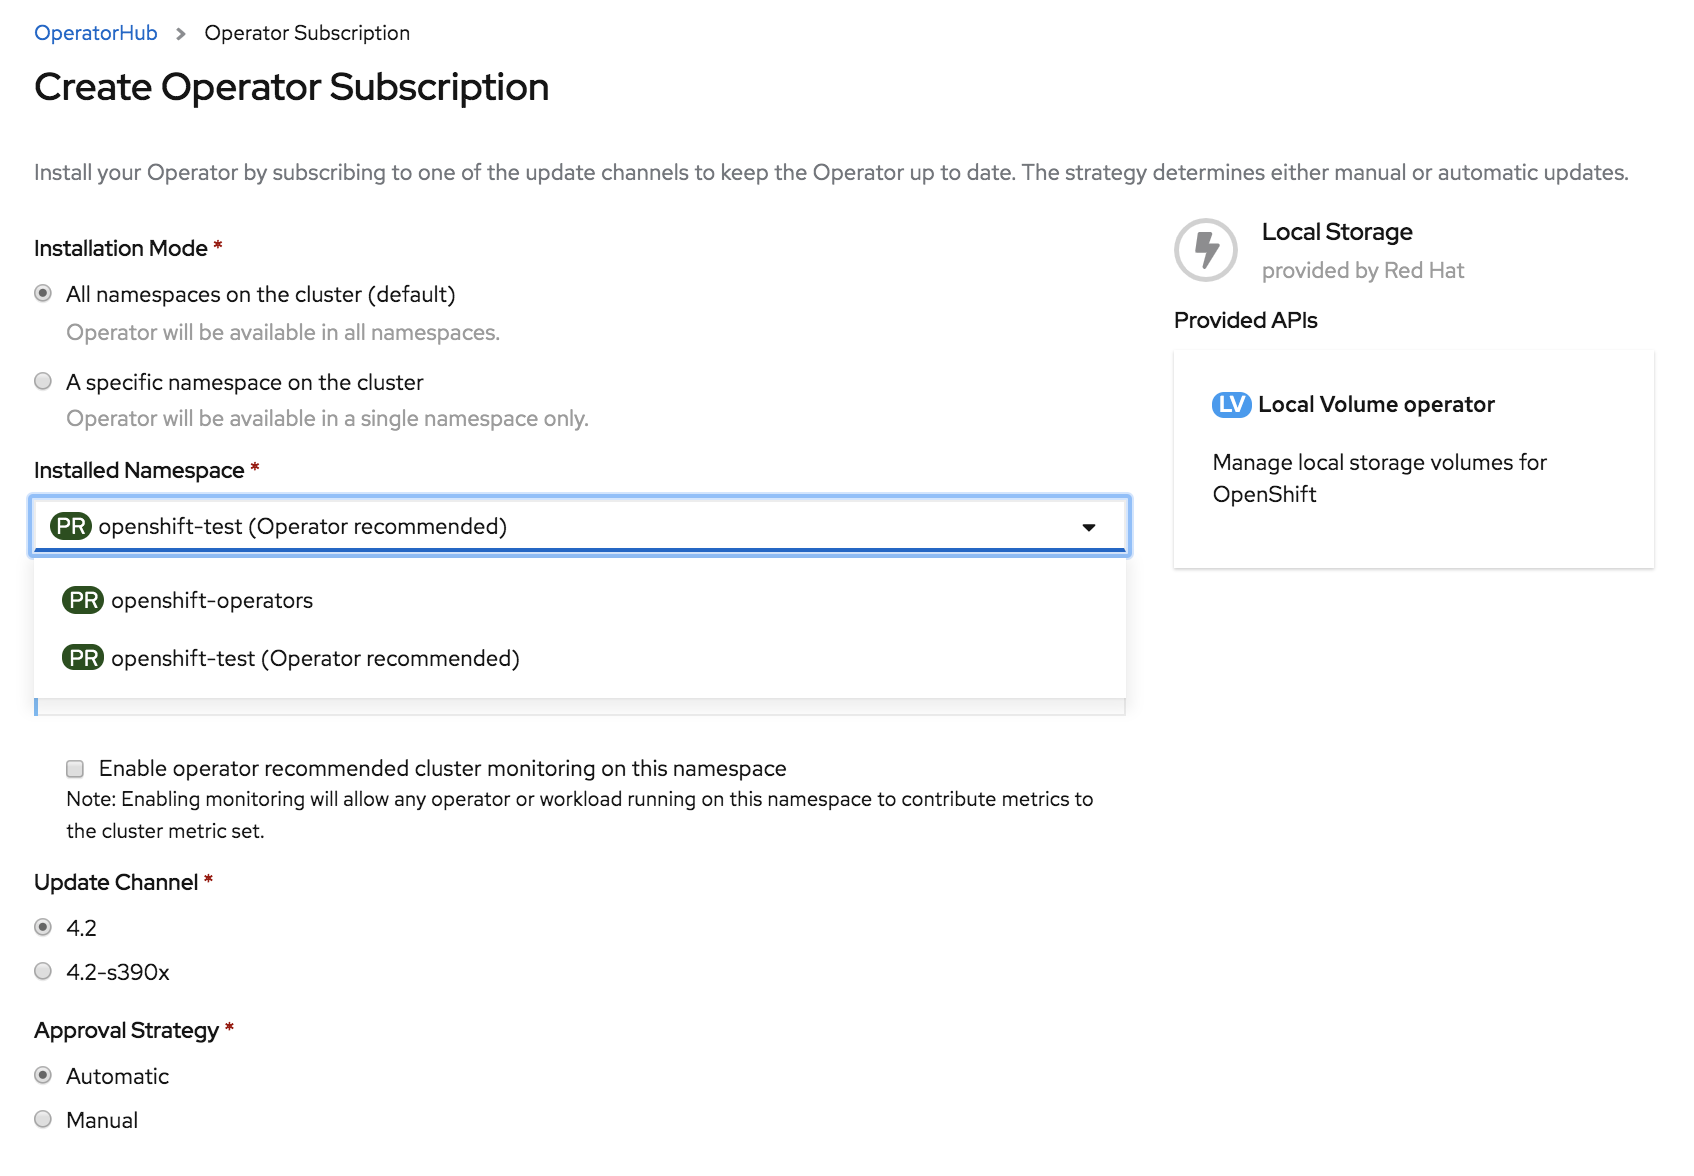This screenshot has width=1694, height=1176.
Task: Select All namespaces on the cluster radio
Action: click(43, 293)
